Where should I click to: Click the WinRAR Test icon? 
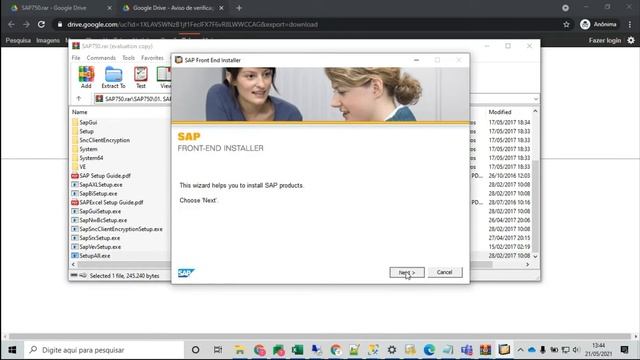point(140,77)
